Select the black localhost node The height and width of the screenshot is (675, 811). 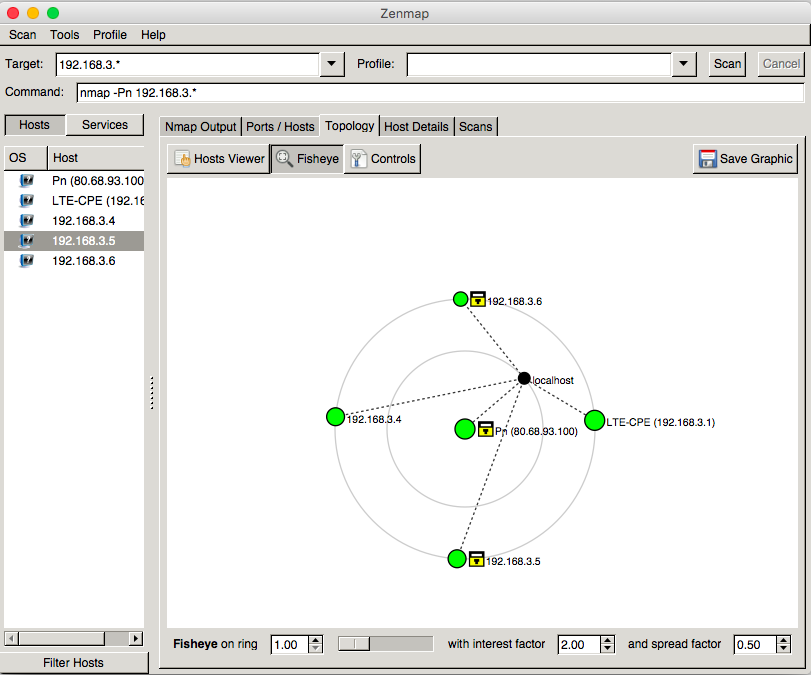pos(524,379)
